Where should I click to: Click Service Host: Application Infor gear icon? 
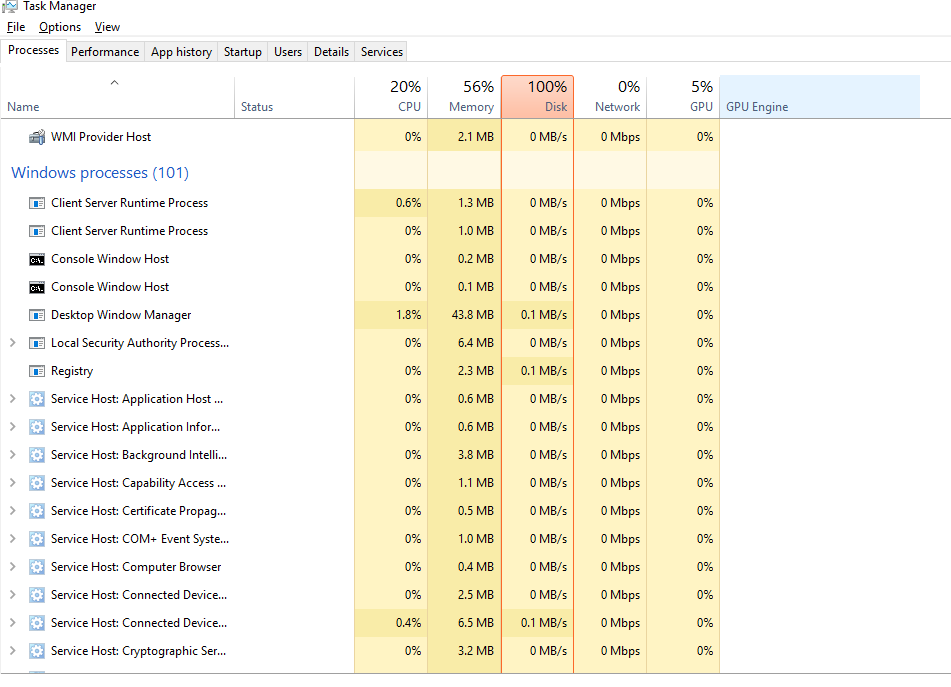coord(37,427)
